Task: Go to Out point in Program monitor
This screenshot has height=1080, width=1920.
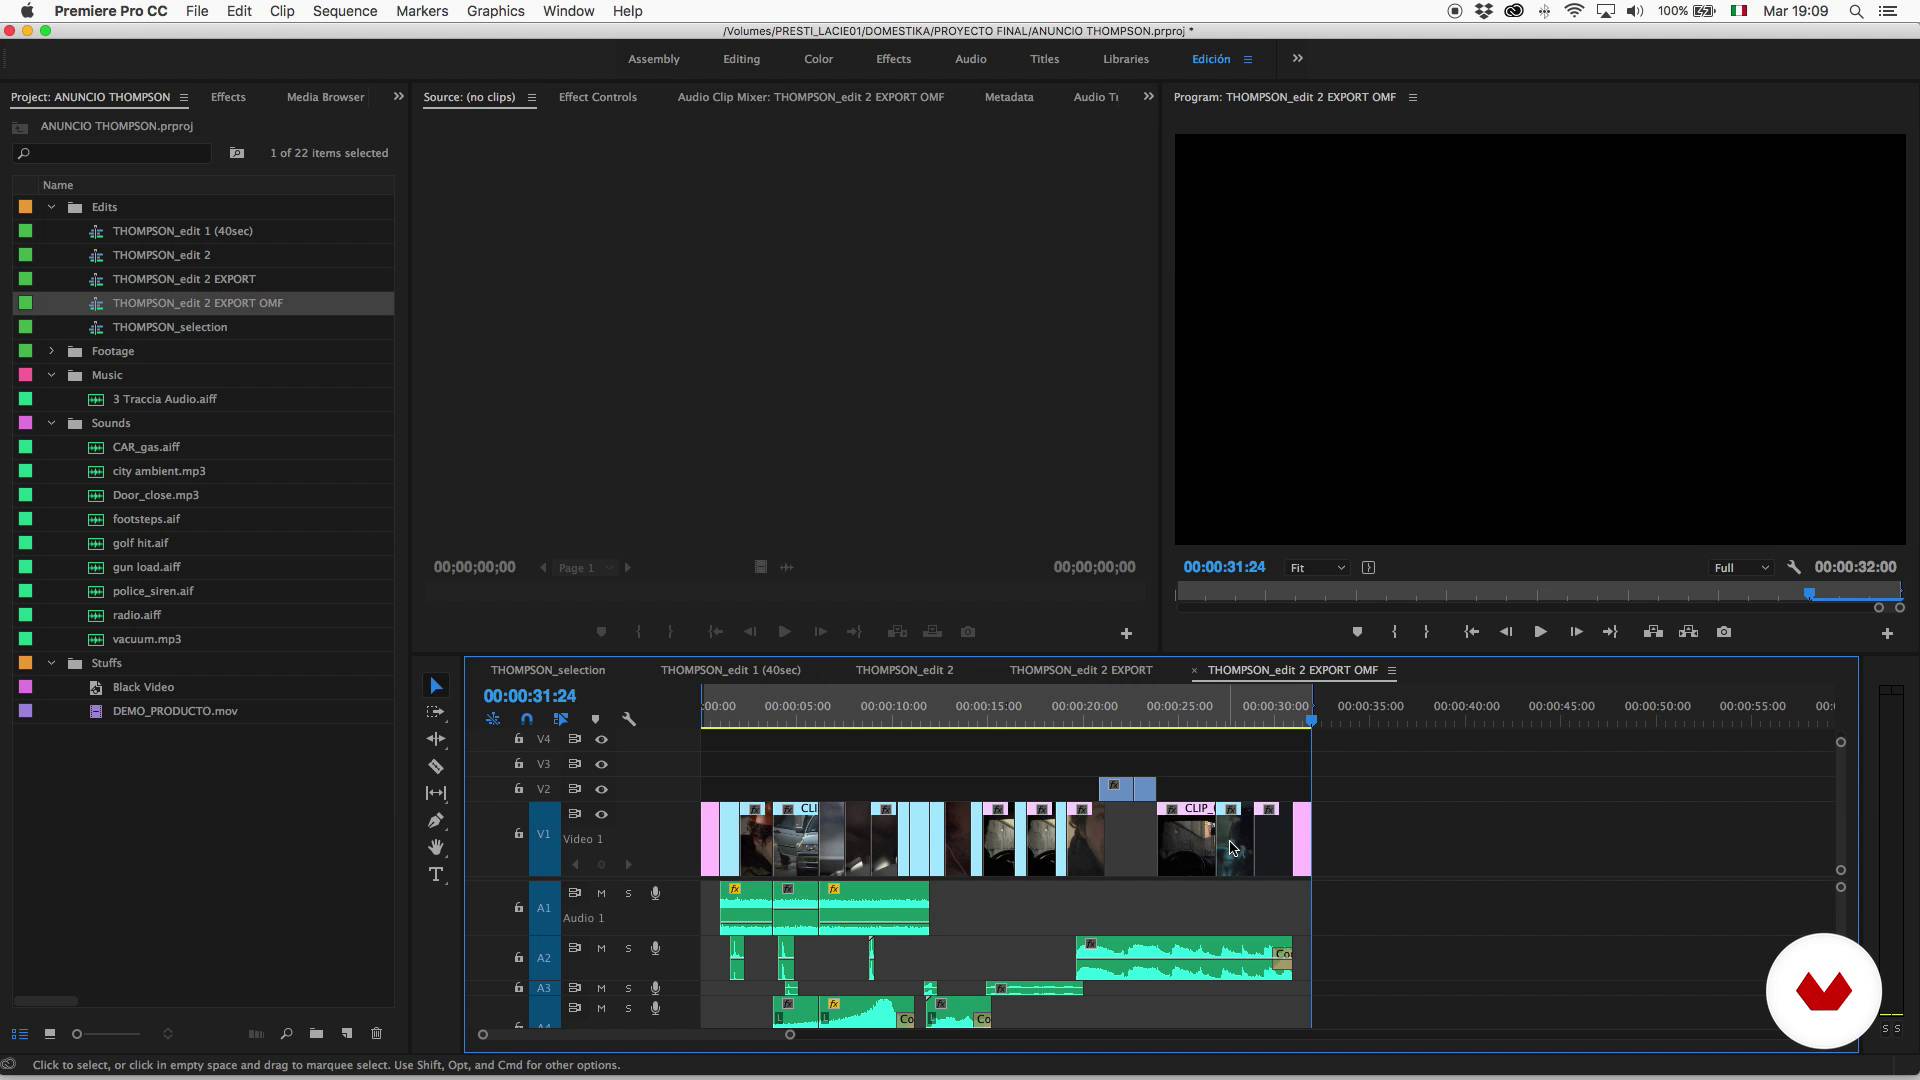Action: point(1610,632)
